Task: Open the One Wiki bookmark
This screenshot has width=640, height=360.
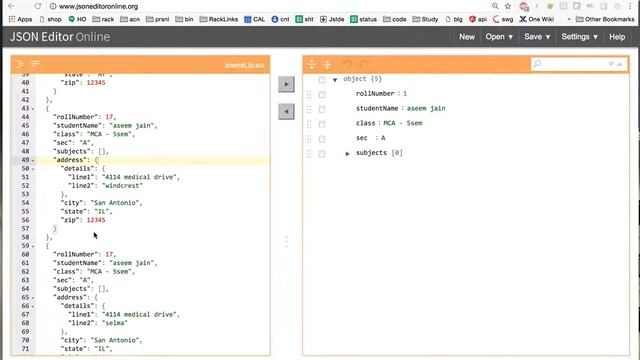Action: coord(536,19)
